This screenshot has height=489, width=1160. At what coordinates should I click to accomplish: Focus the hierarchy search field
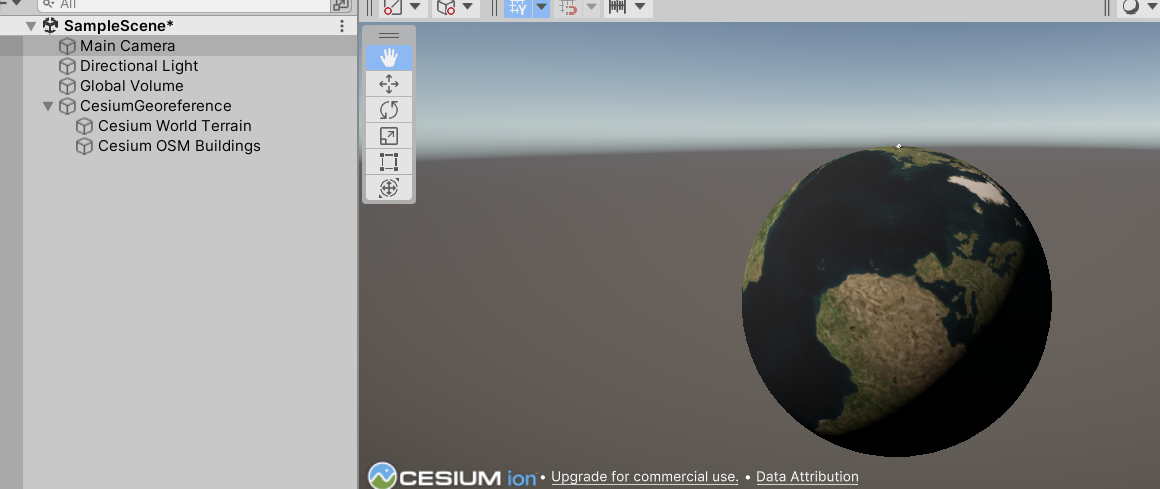point(185,5)
